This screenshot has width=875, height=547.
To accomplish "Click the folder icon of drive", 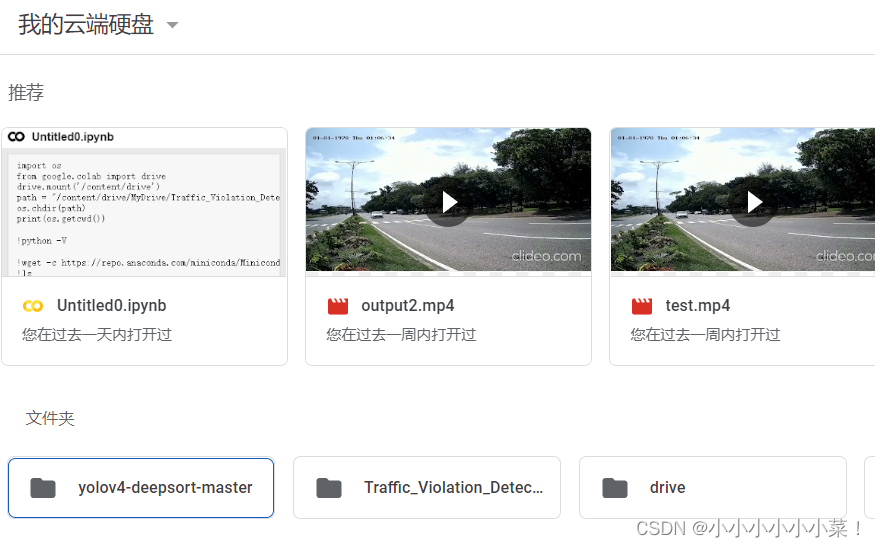I will [x=615, y=488].
